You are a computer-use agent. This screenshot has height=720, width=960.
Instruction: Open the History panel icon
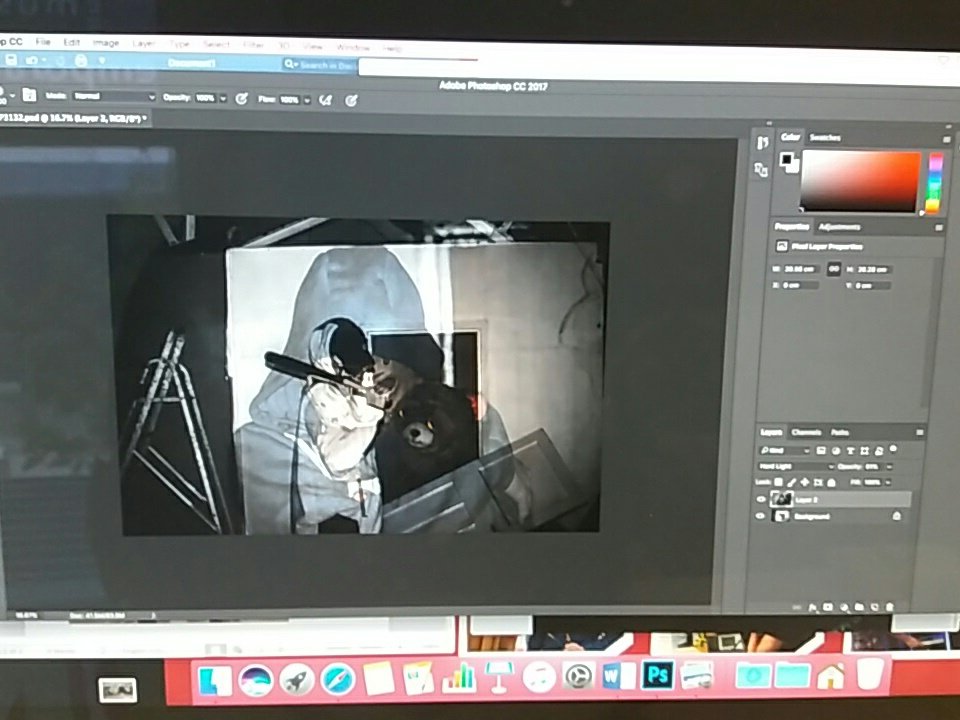tap(762, 143)
